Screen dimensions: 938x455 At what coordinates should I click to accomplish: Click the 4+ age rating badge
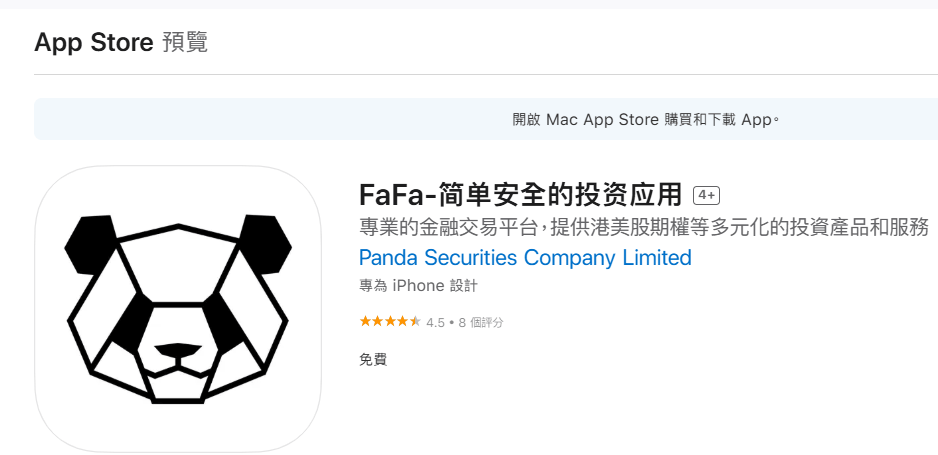click(x=706, y=196)
